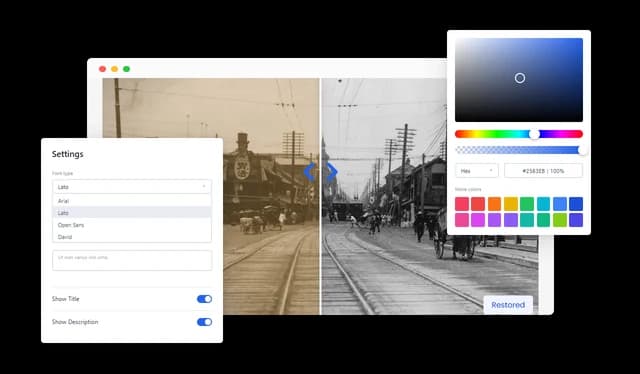The height and width of the screenshot is (374, 640).
Task: Open the Hex color format dropdown
Action: (x=476, y=171)
